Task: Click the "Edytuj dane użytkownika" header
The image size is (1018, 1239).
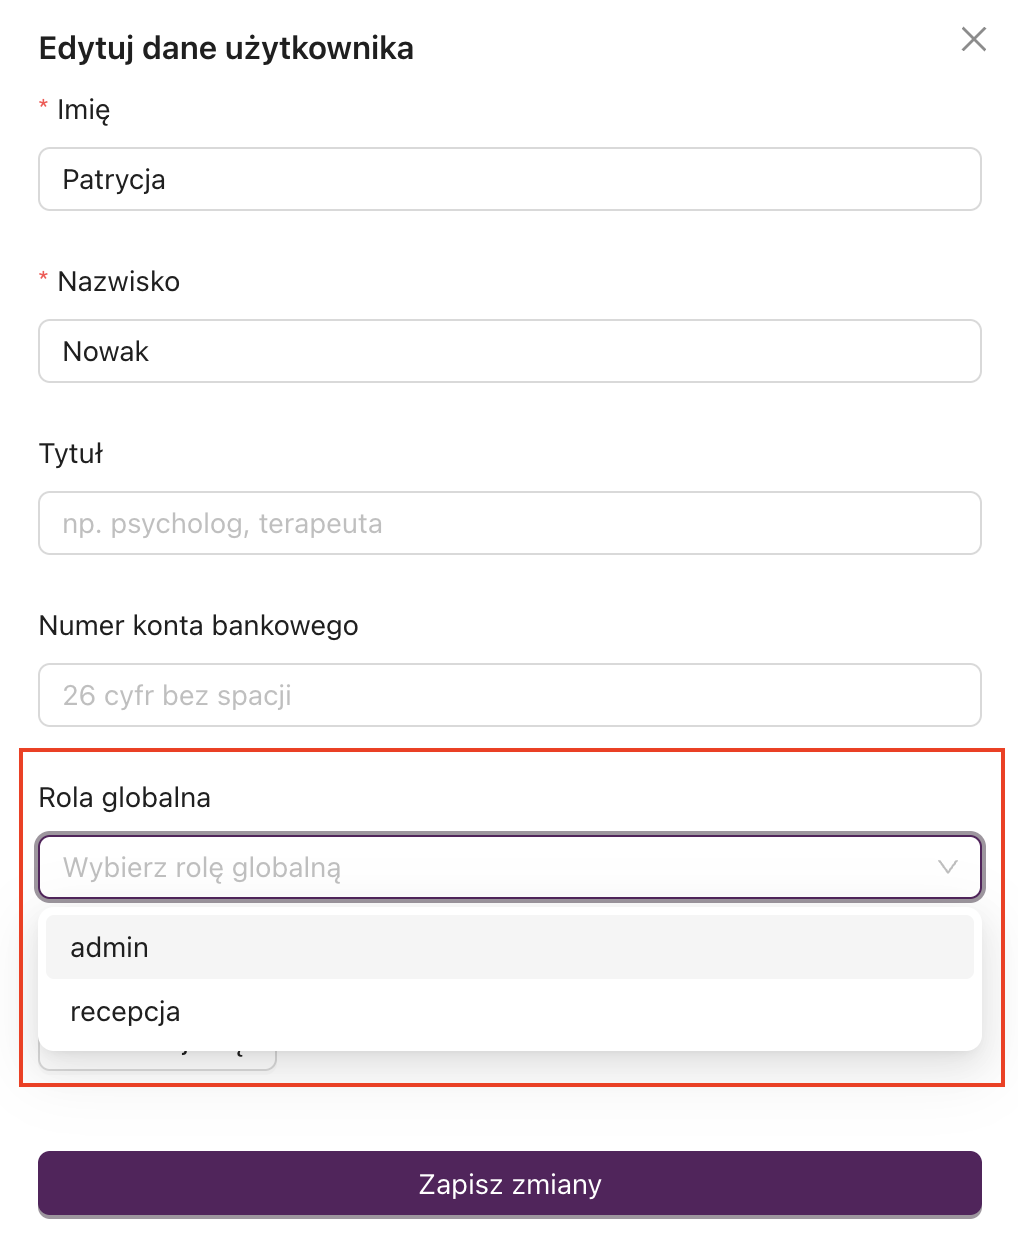Action: click(226, 47)
